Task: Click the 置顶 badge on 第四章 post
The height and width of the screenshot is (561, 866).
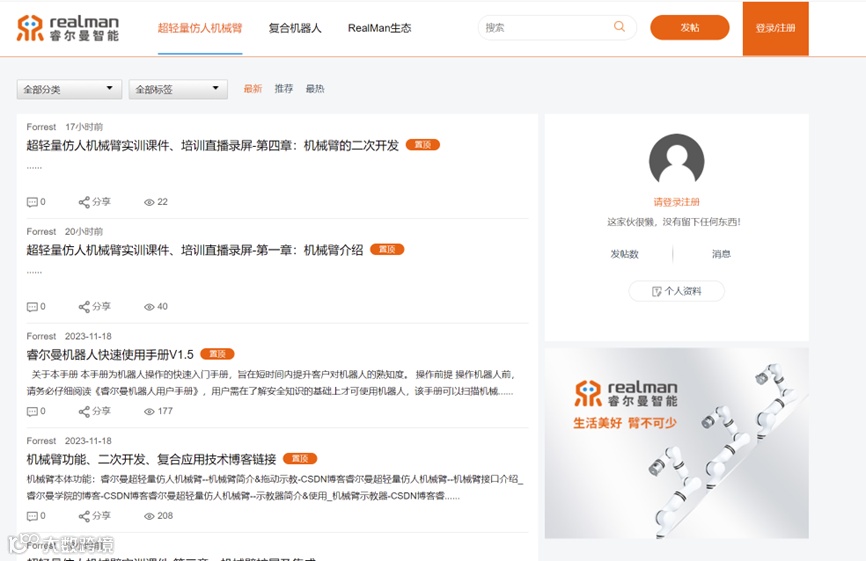Action: pyautogui.click(x=423, y=145)
